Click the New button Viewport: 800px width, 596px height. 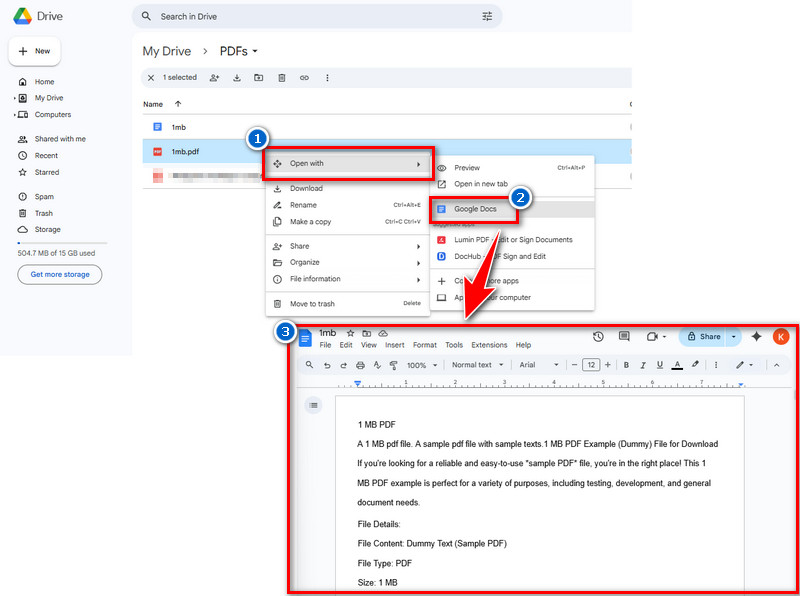(x=35, y=52)
